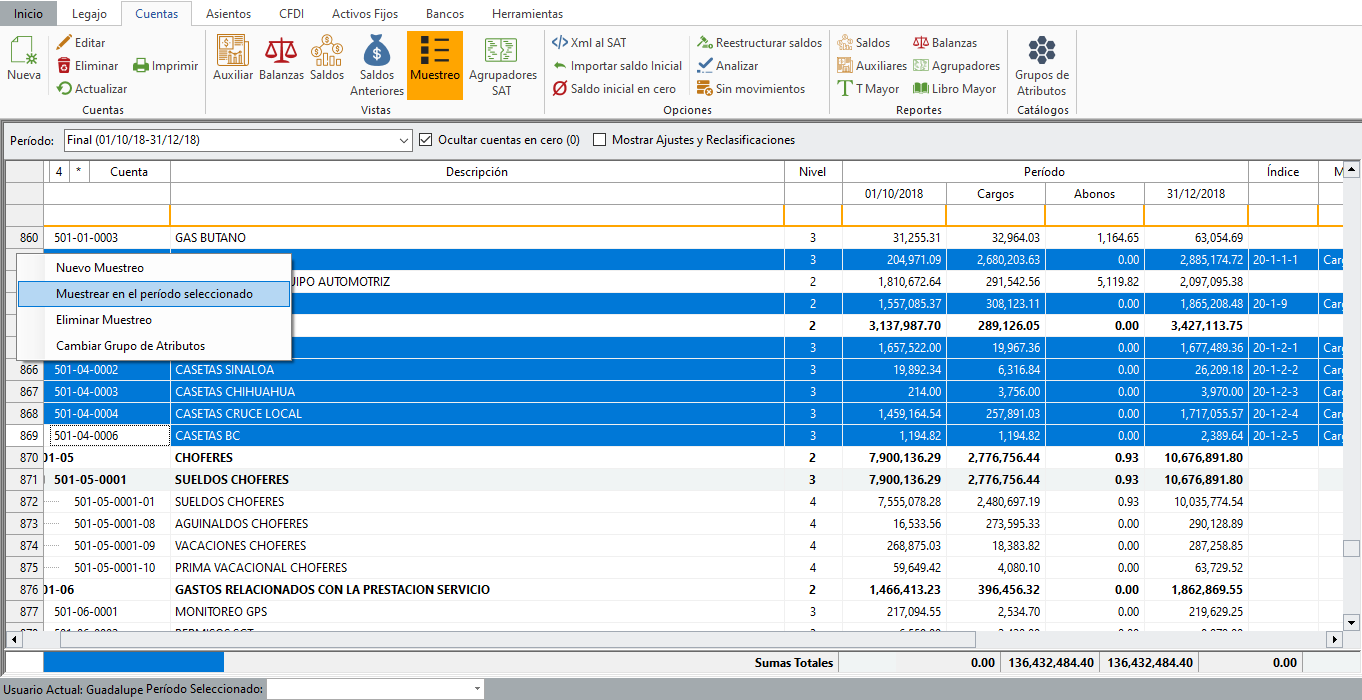This screenshot has width=1362, height=700.
Task: Enable Mostrar Ajustes y Reclasificaciones
Action: pyautogui.click(x=600, y=140)
